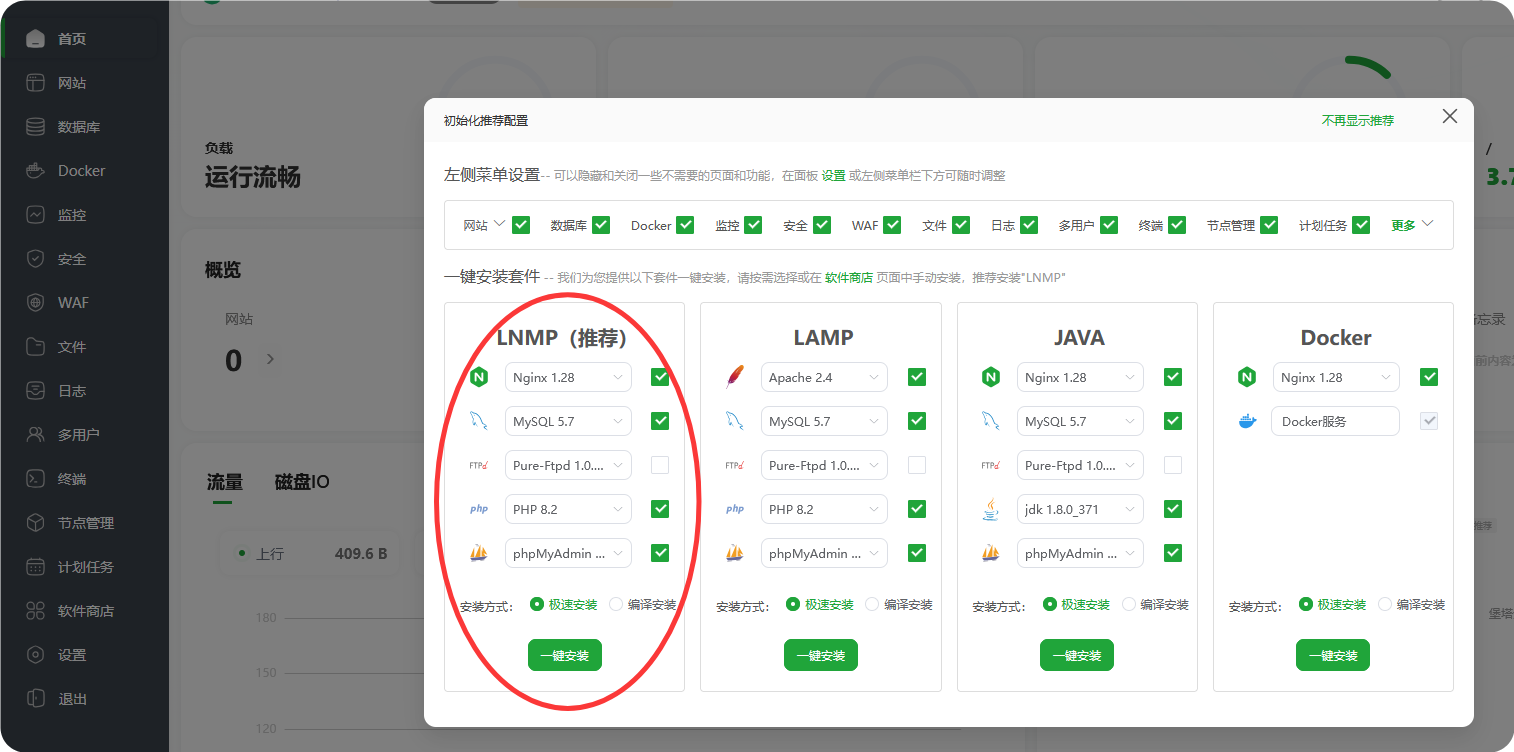Open Pure-Ftpd dropdown in LAMP card
Viewport: 1514px width, 752px height.
[824, 465]
